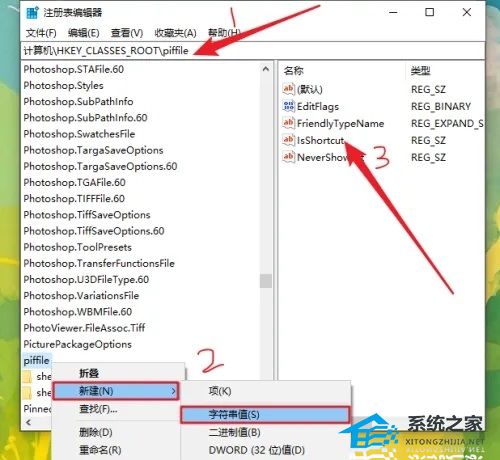Click the IsShortcut value icon

tap(288, 140)
